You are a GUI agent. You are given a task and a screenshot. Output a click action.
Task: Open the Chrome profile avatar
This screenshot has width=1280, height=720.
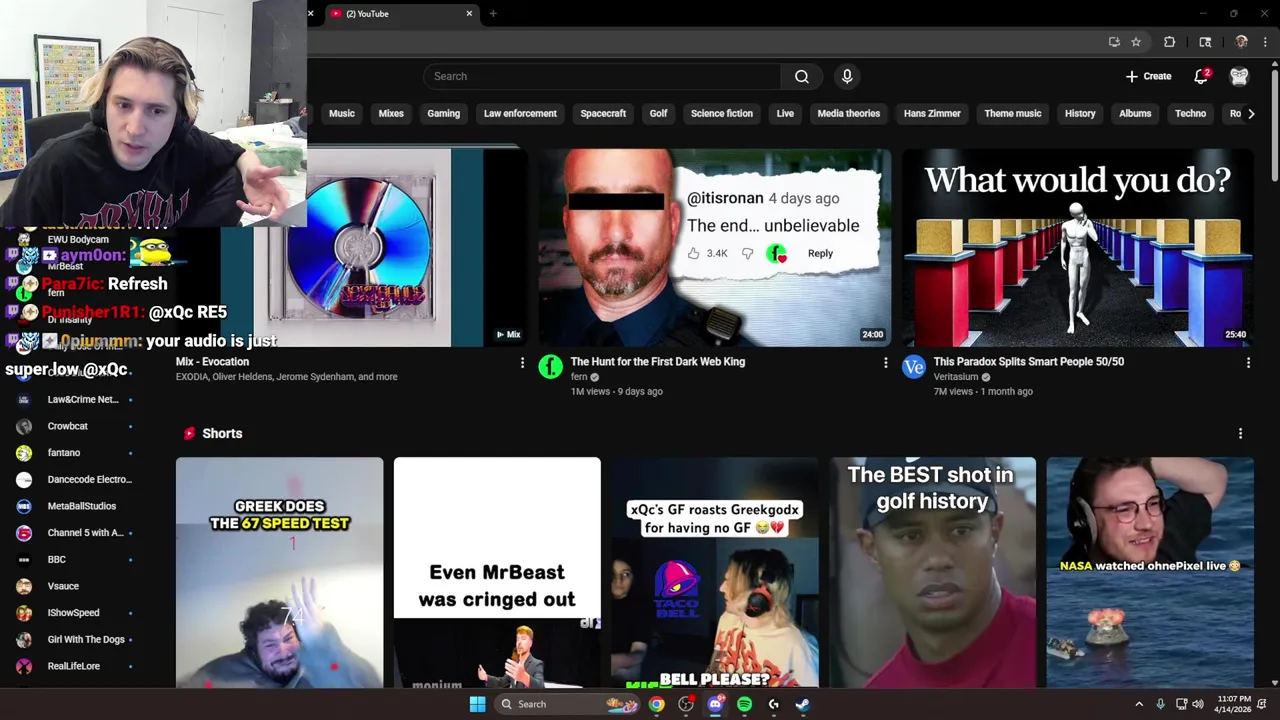[x=1241, y=42]
